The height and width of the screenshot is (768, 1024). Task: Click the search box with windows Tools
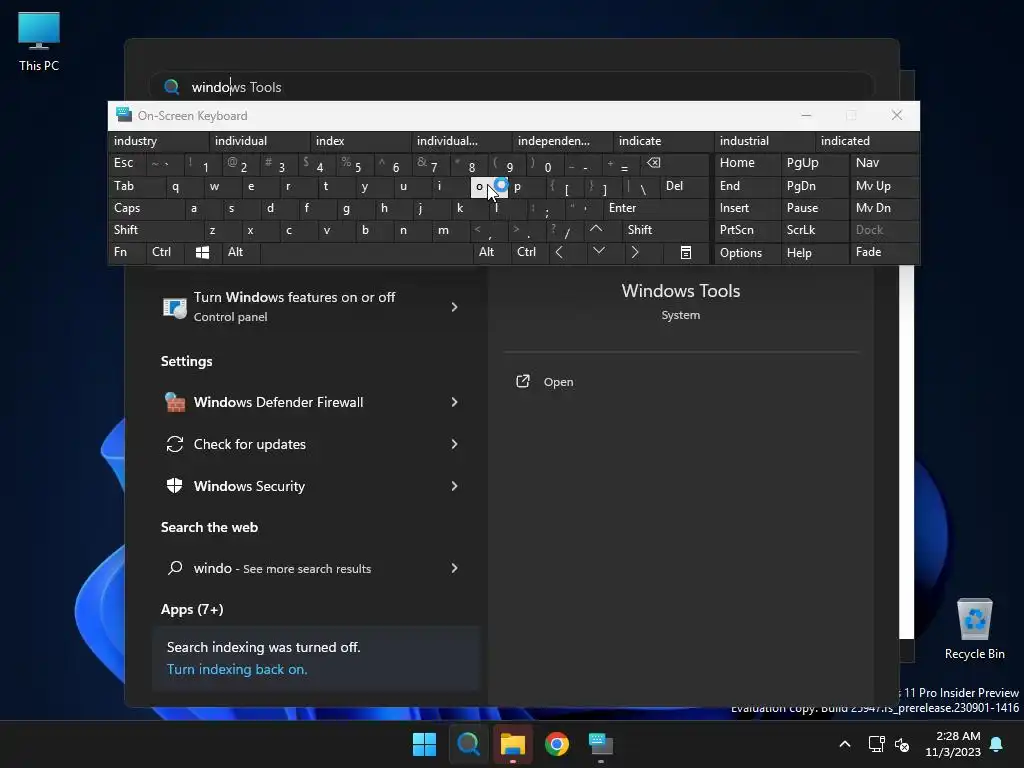tap(513, 87)
